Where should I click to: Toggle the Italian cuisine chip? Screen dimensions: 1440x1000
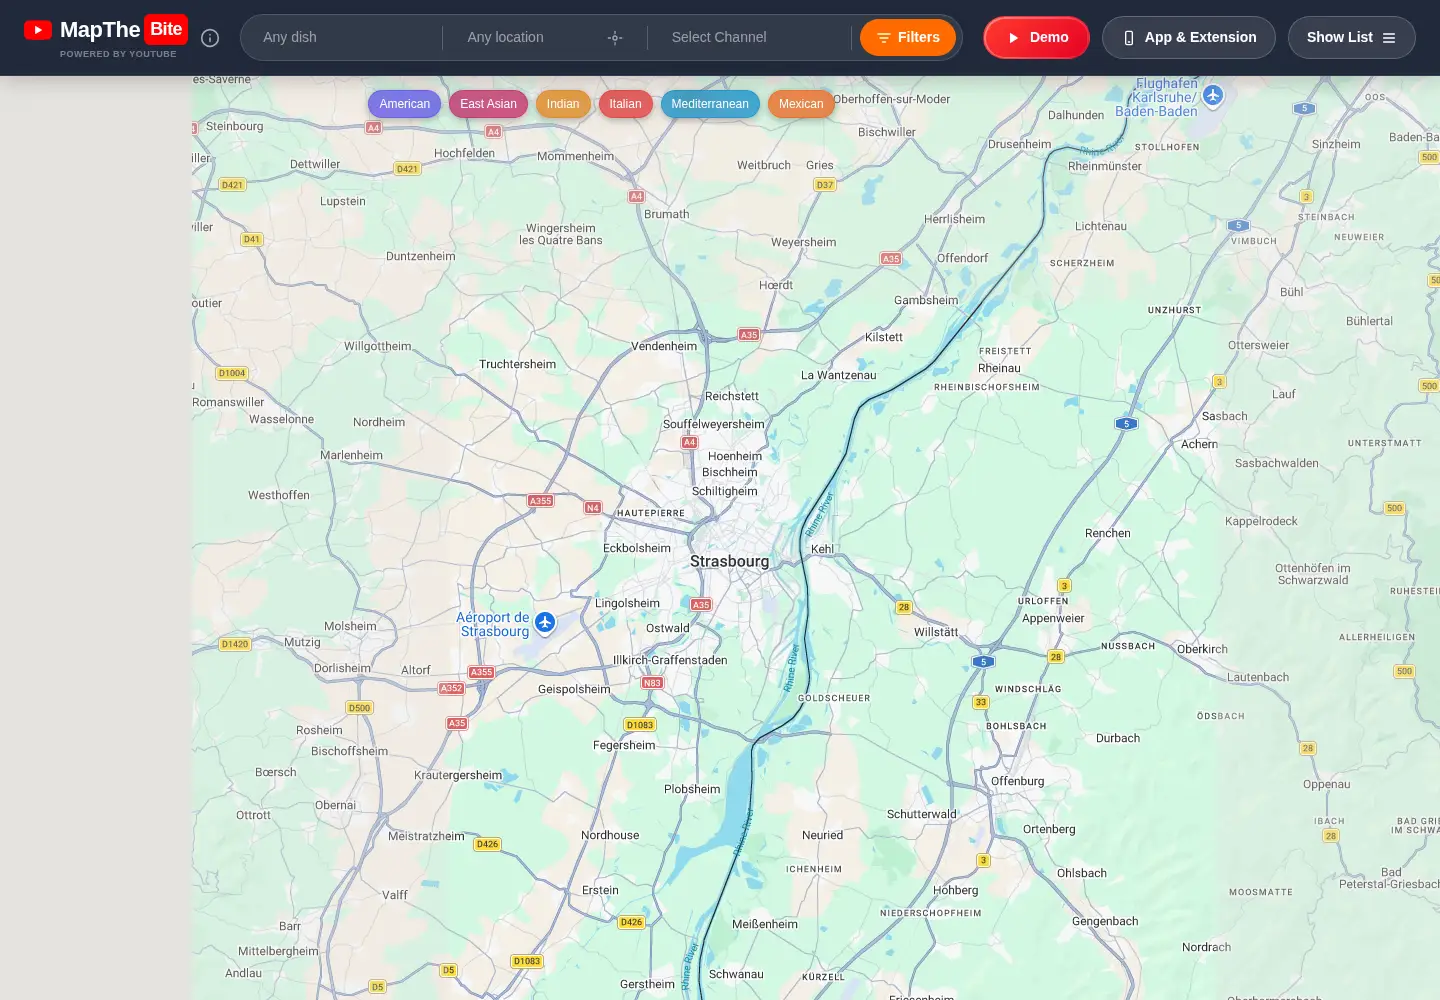coord(625,104)
